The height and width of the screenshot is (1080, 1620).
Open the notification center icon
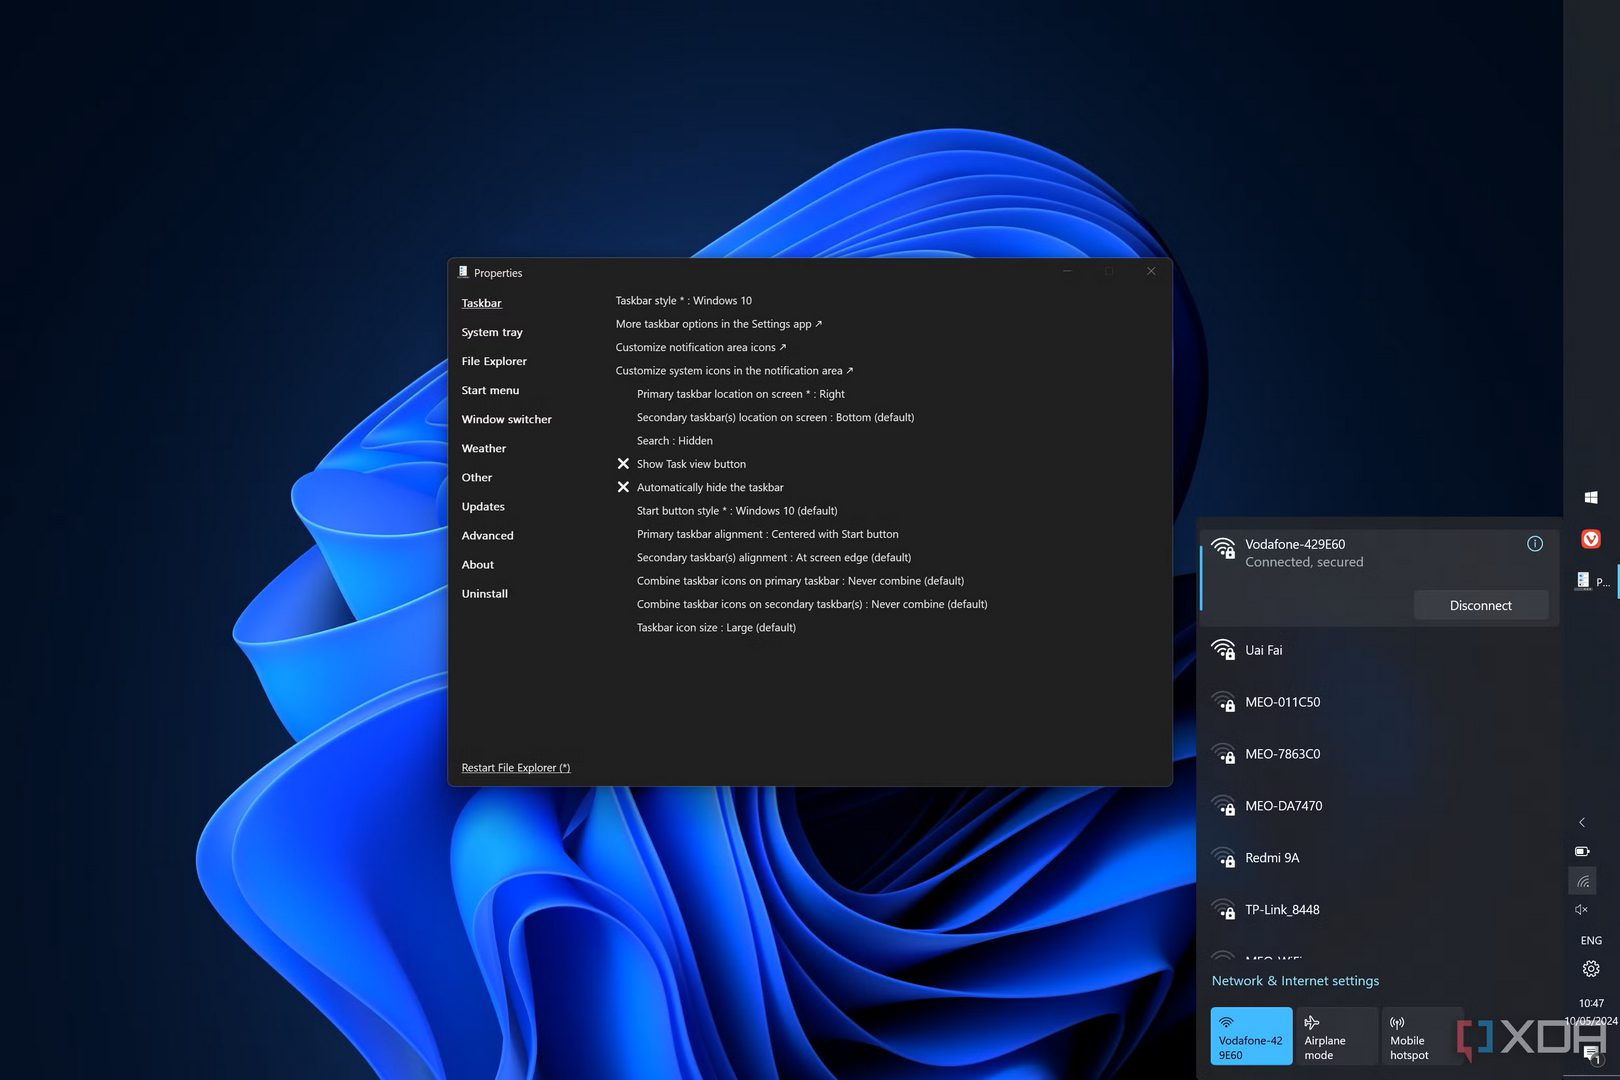pyautogui.click(x=1591, y=1054)
